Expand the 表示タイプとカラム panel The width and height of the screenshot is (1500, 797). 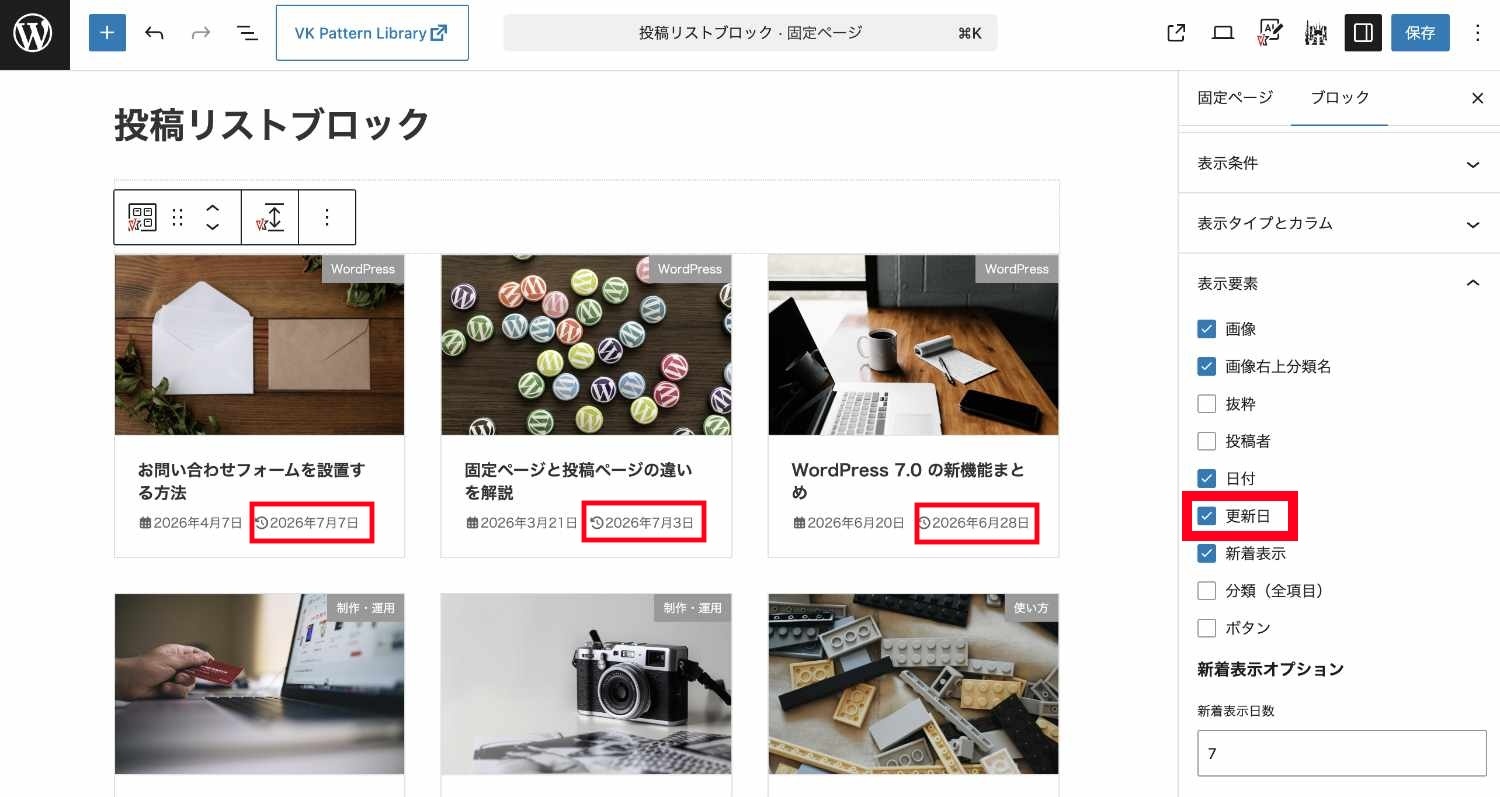click(1339, 224)
